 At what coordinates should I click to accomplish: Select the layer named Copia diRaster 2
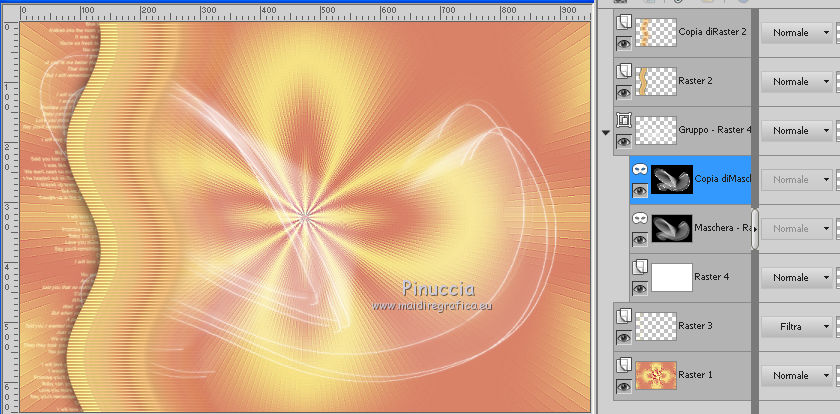(712, 32)
